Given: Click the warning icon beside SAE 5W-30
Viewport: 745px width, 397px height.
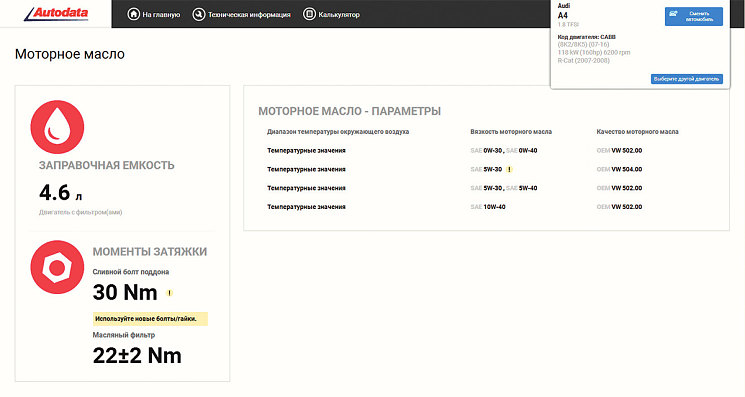Looking at the screenshot, I should pos(509,169).
